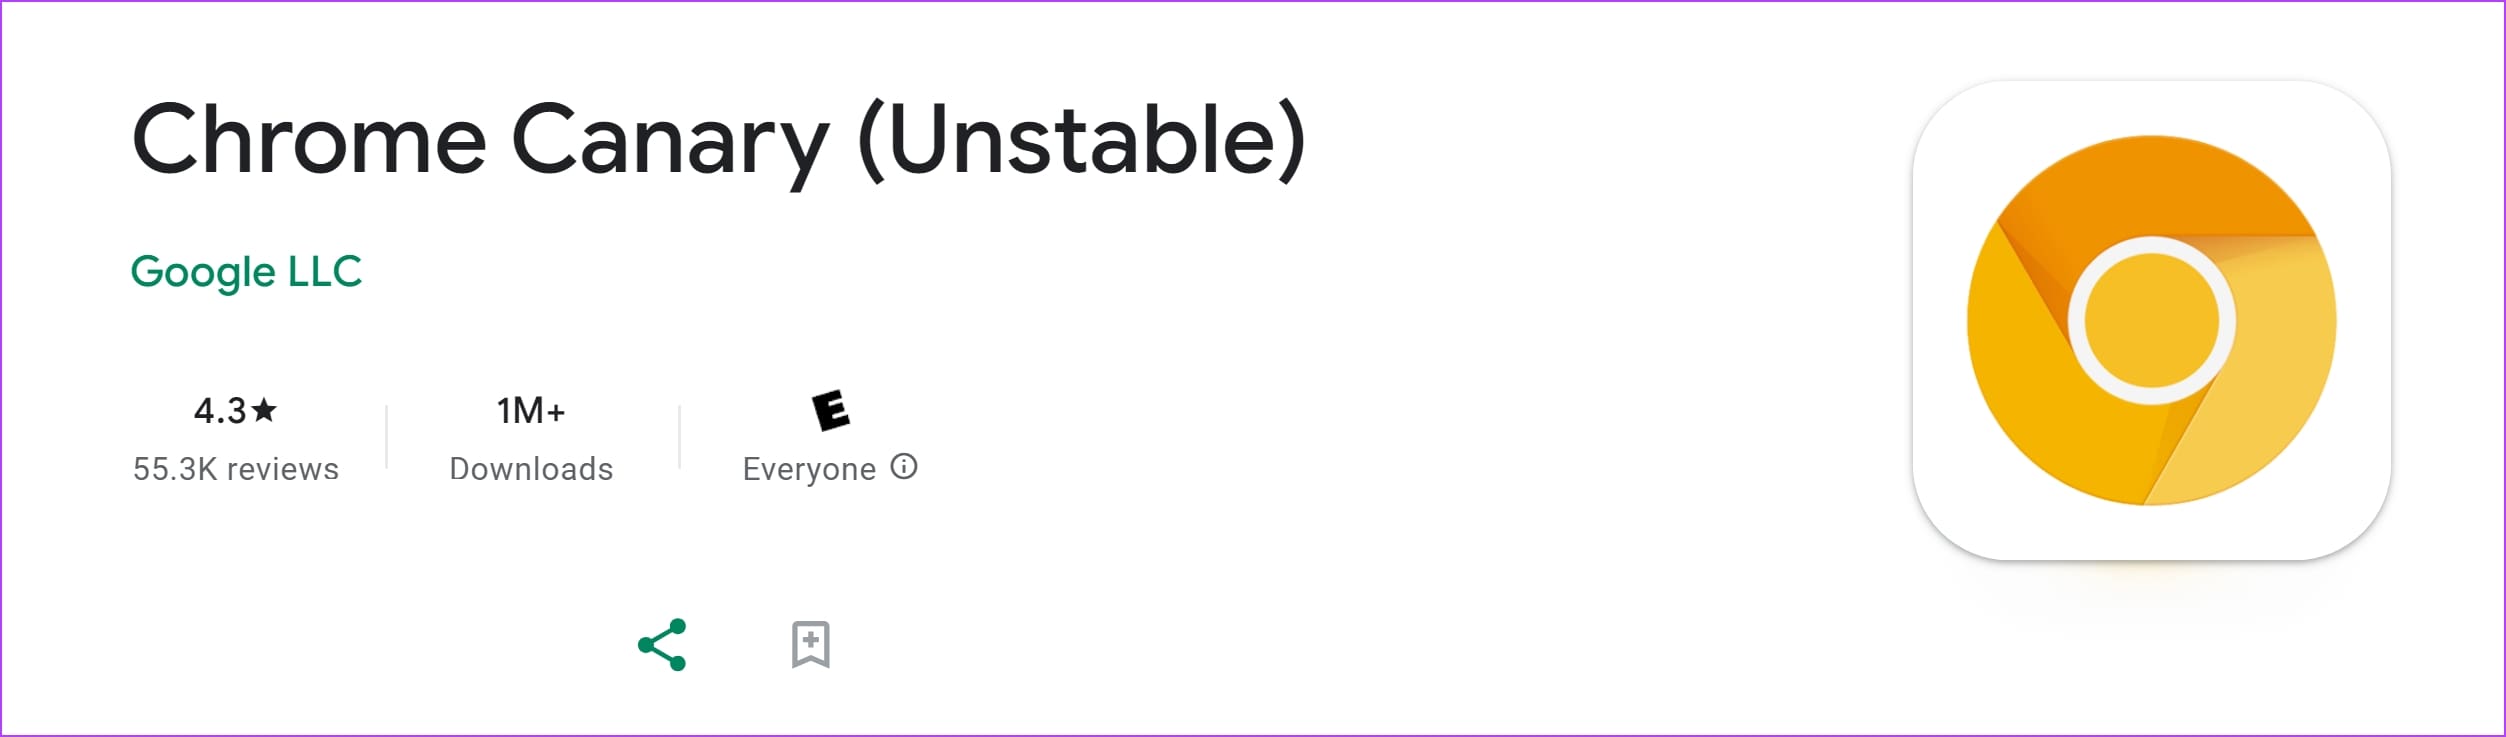Click the divider between reviews and downloads
This screenshot has width=2506, height=737.
point(387,437)
